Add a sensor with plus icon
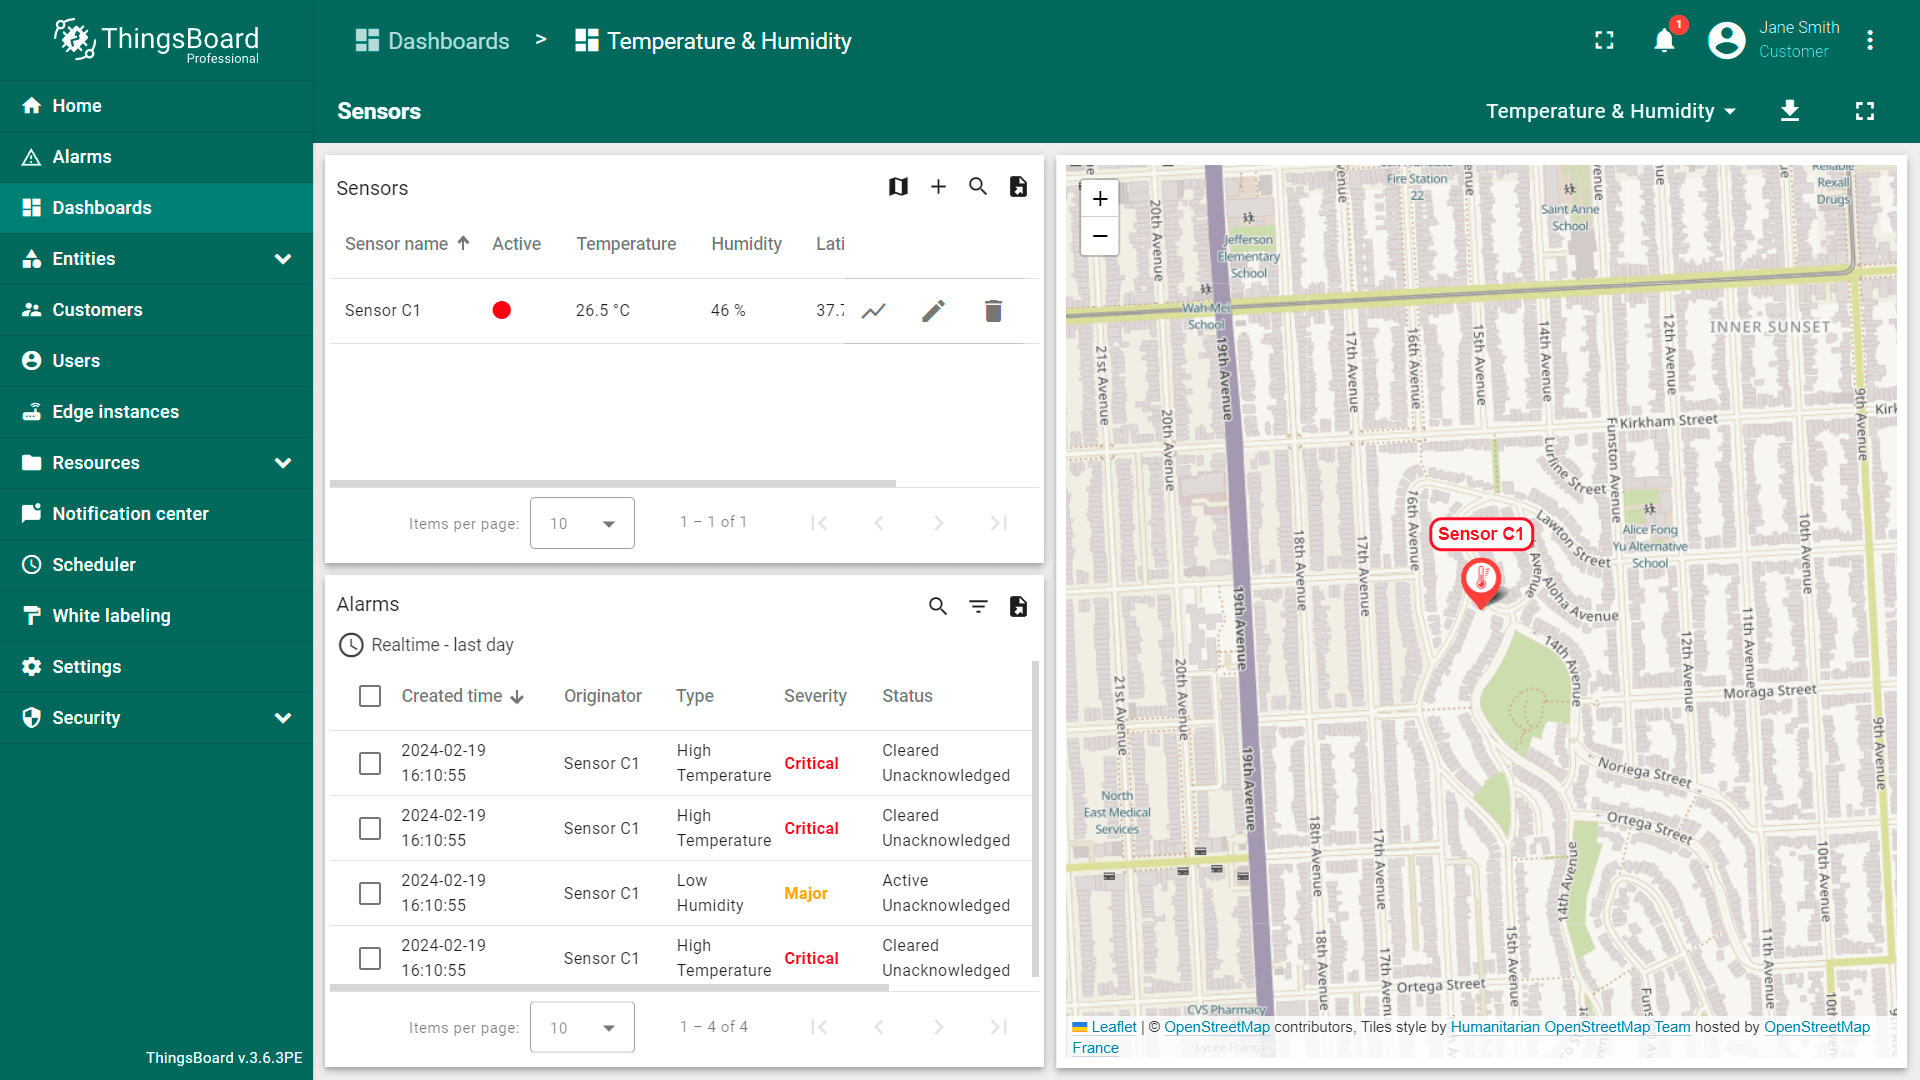 click(938, 187)
